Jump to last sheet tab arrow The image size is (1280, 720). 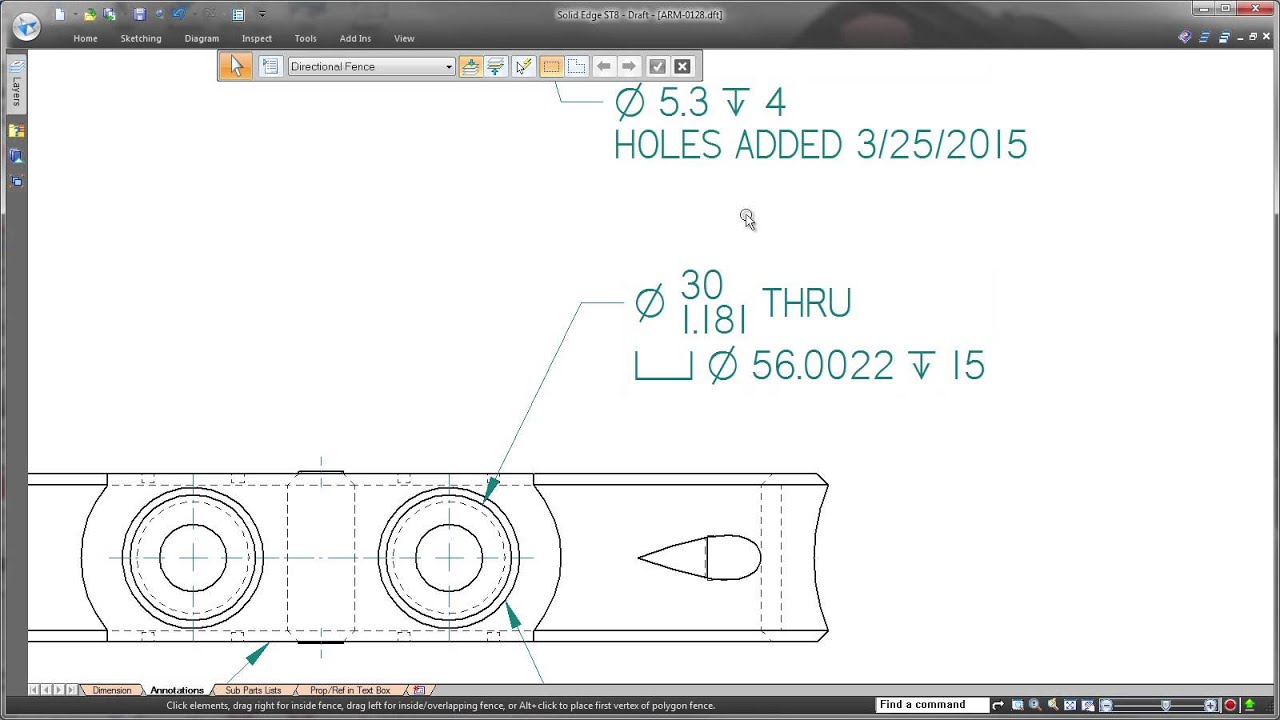tap(70, 690)
